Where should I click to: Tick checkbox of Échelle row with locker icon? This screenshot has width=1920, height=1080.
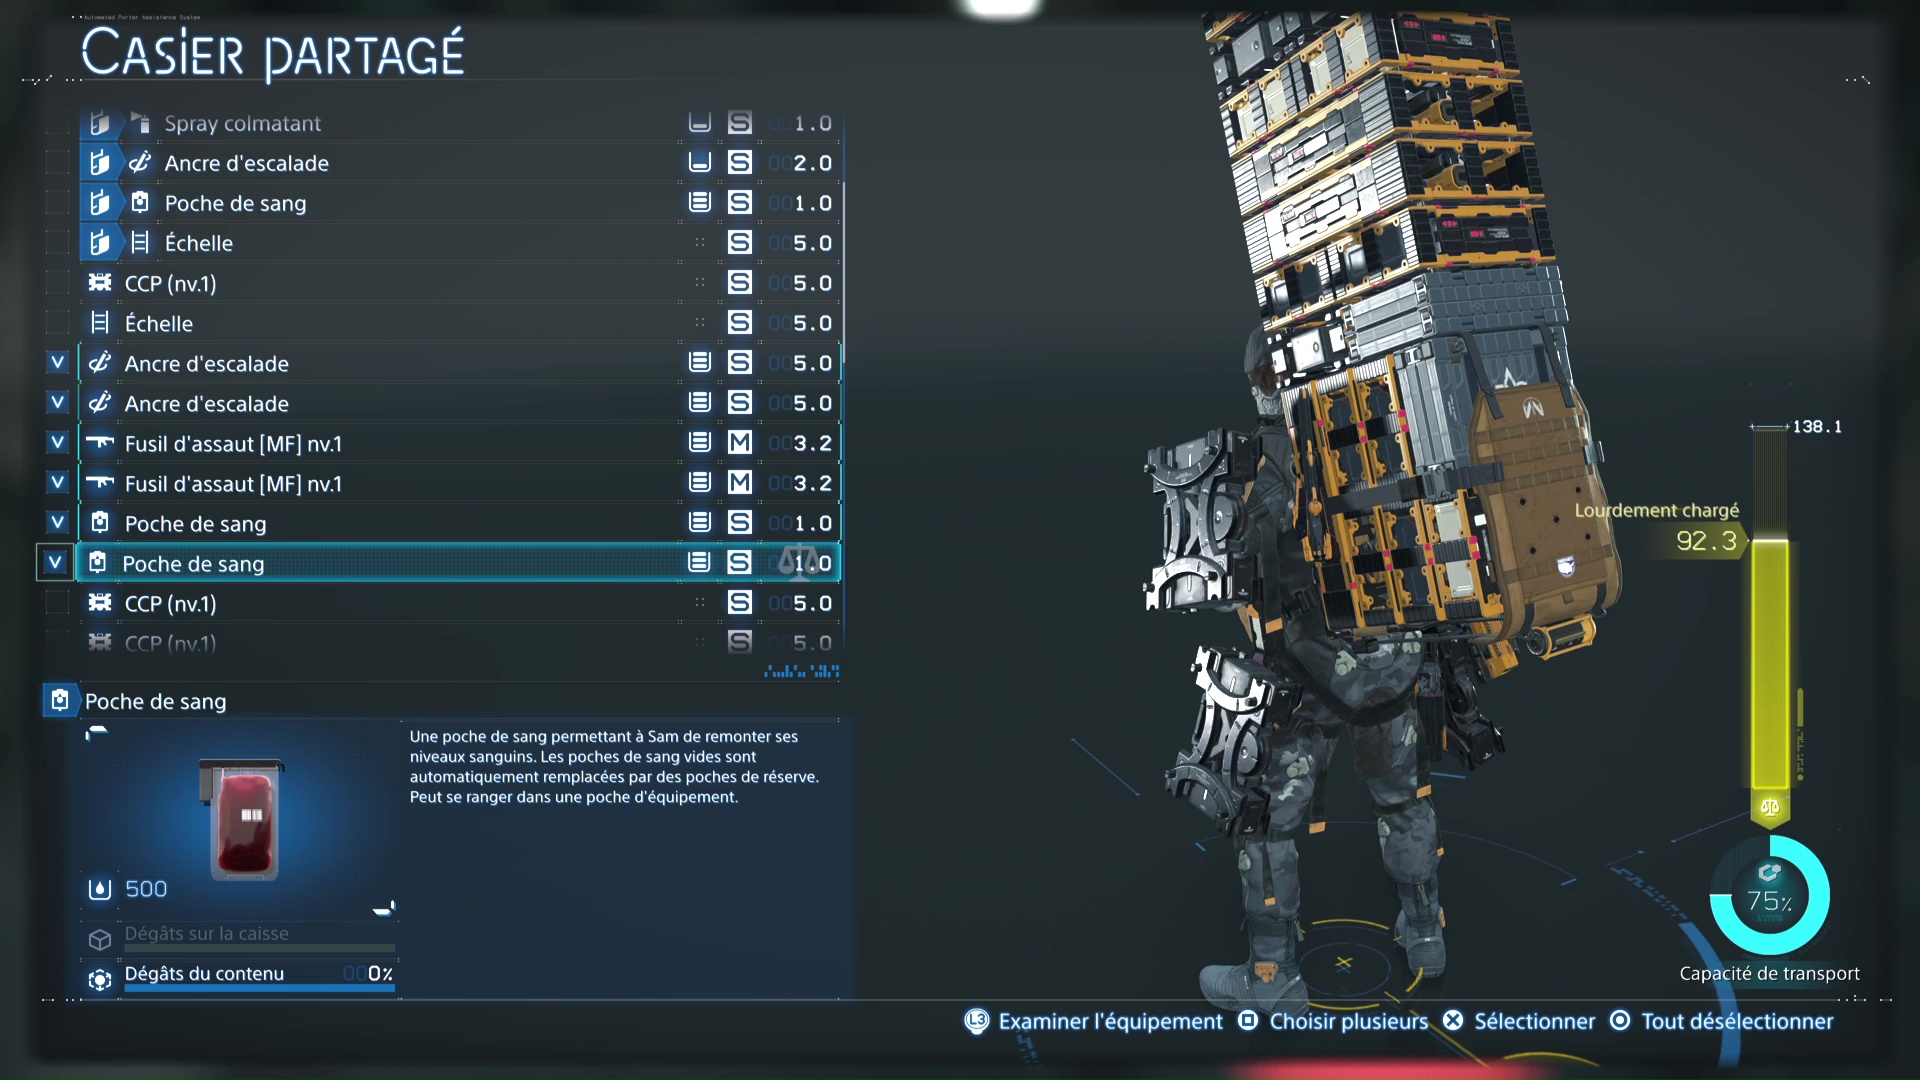pyautogui.click(x=58, y=243)
